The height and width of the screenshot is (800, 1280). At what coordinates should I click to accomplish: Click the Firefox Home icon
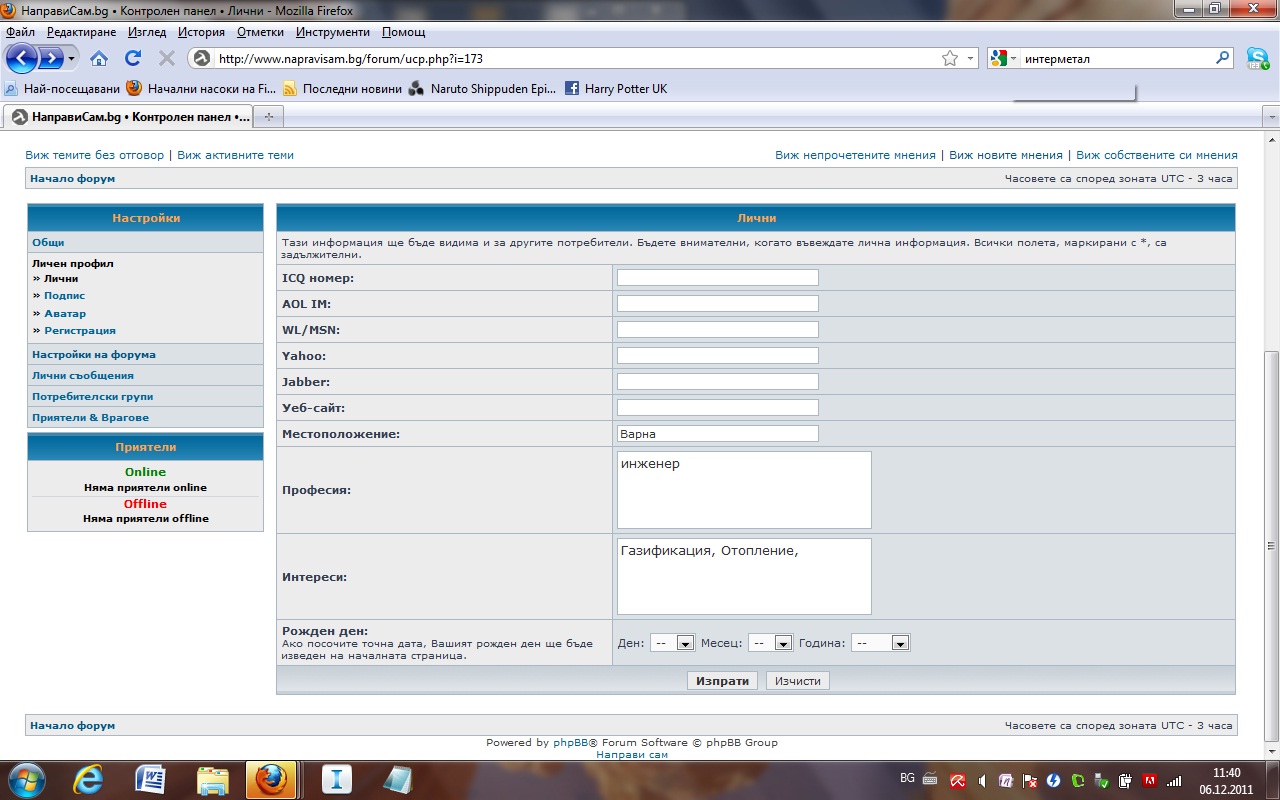[99, 58]
